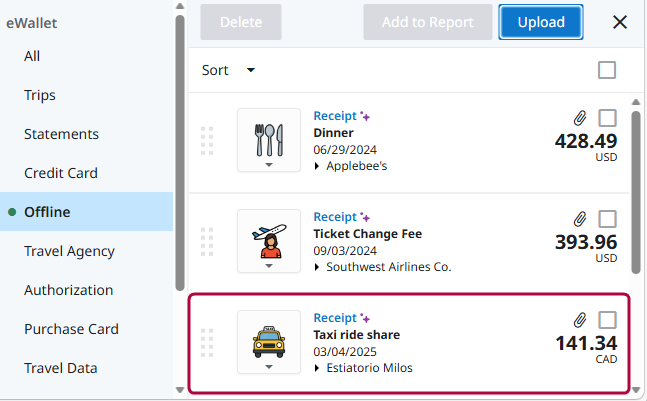Click the receipts list scroll up arrow
Screen dimensions: 647x401
click(x=636, y=102)
